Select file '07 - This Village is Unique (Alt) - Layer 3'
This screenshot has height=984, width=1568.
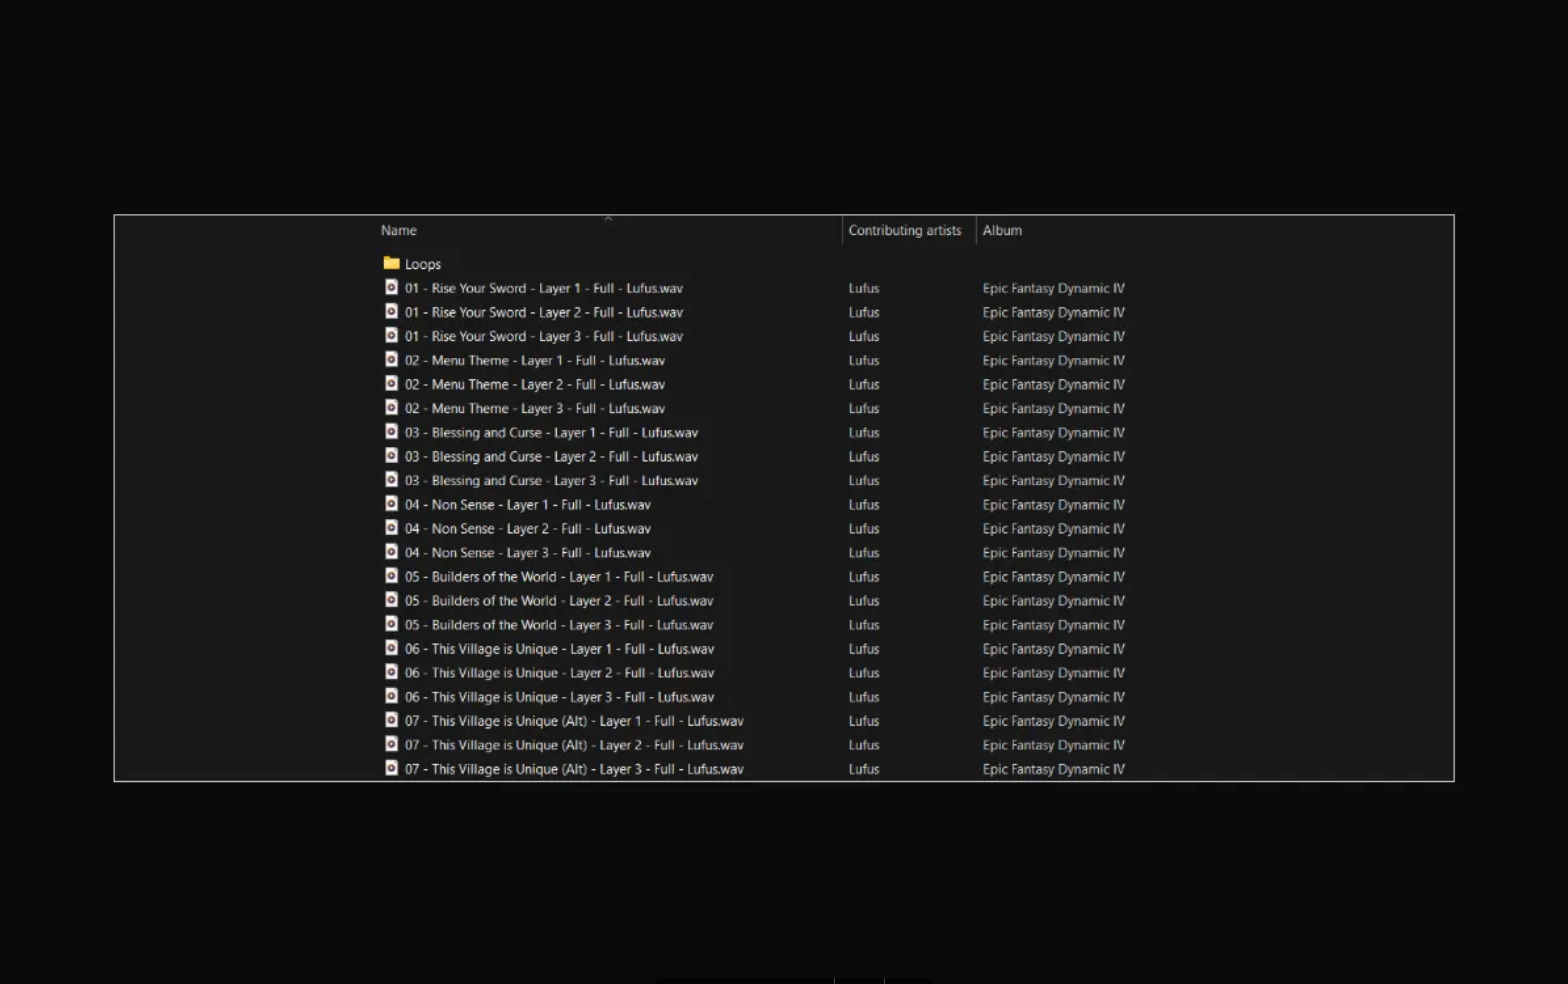click(x=574, y=768)
